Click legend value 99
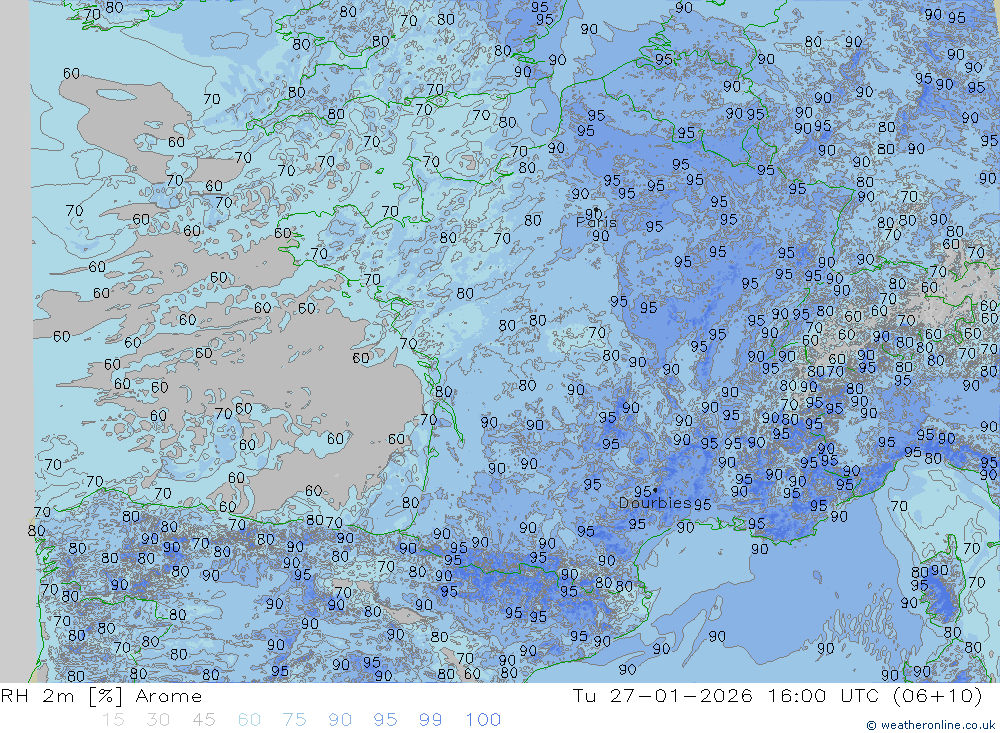The image size is (1000, 733). coord(430,720)
